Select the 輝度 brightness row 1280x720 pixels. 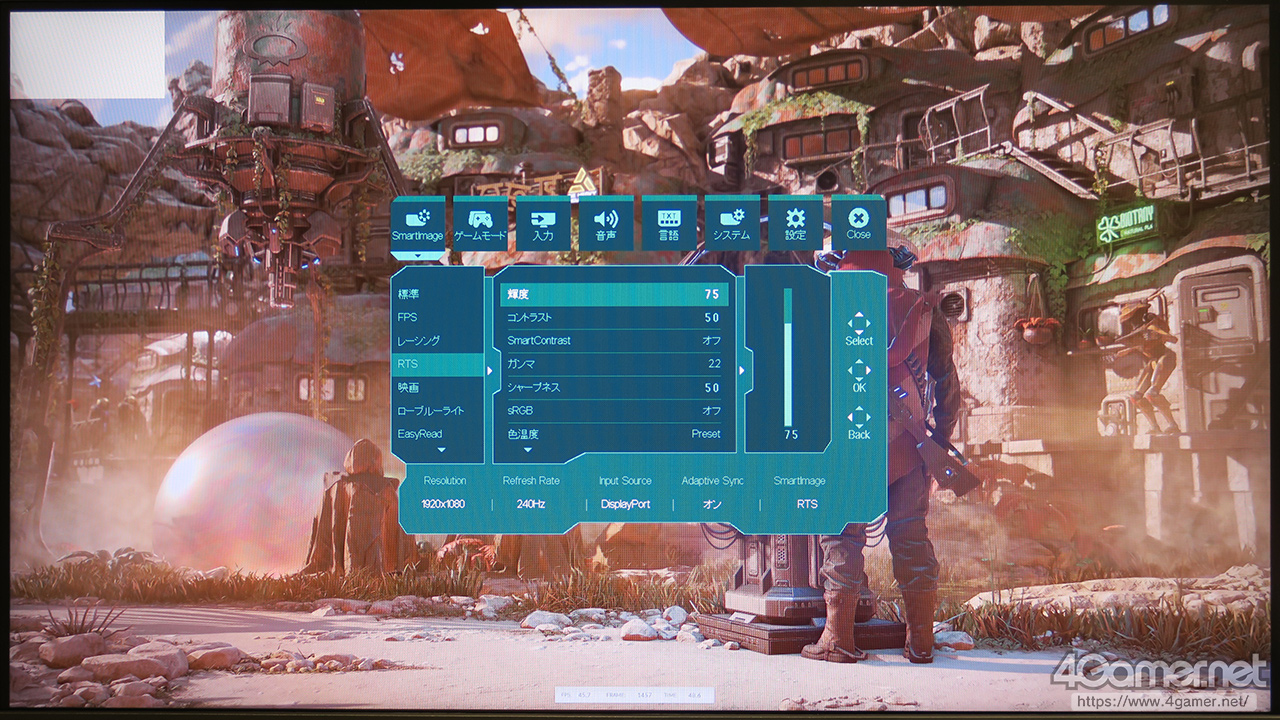click(x=614, y=294)
